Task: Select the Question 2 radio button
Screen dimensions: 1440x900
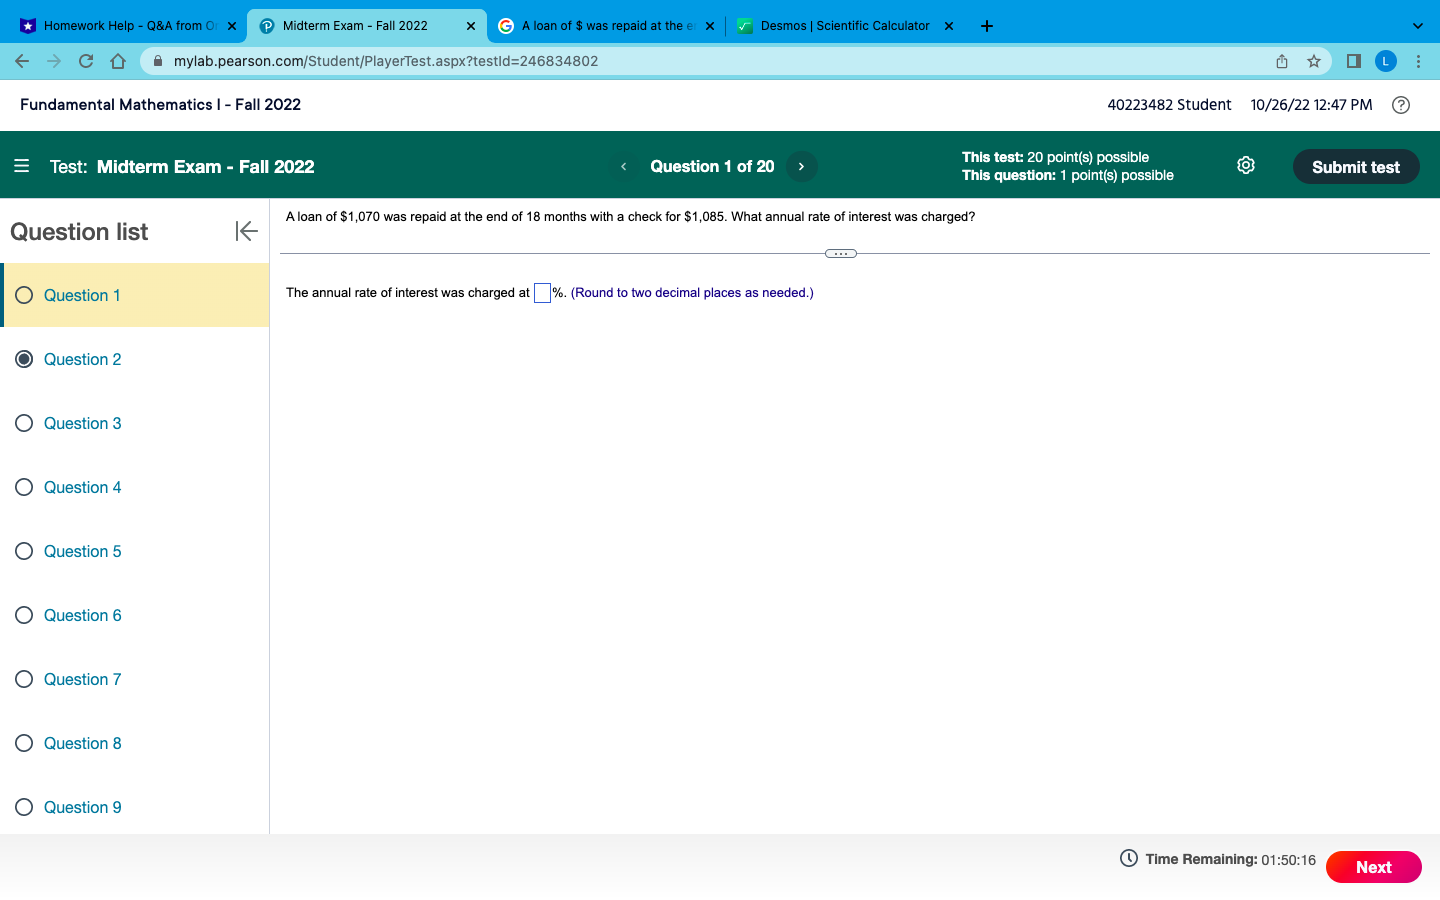Action: (24, 359)
